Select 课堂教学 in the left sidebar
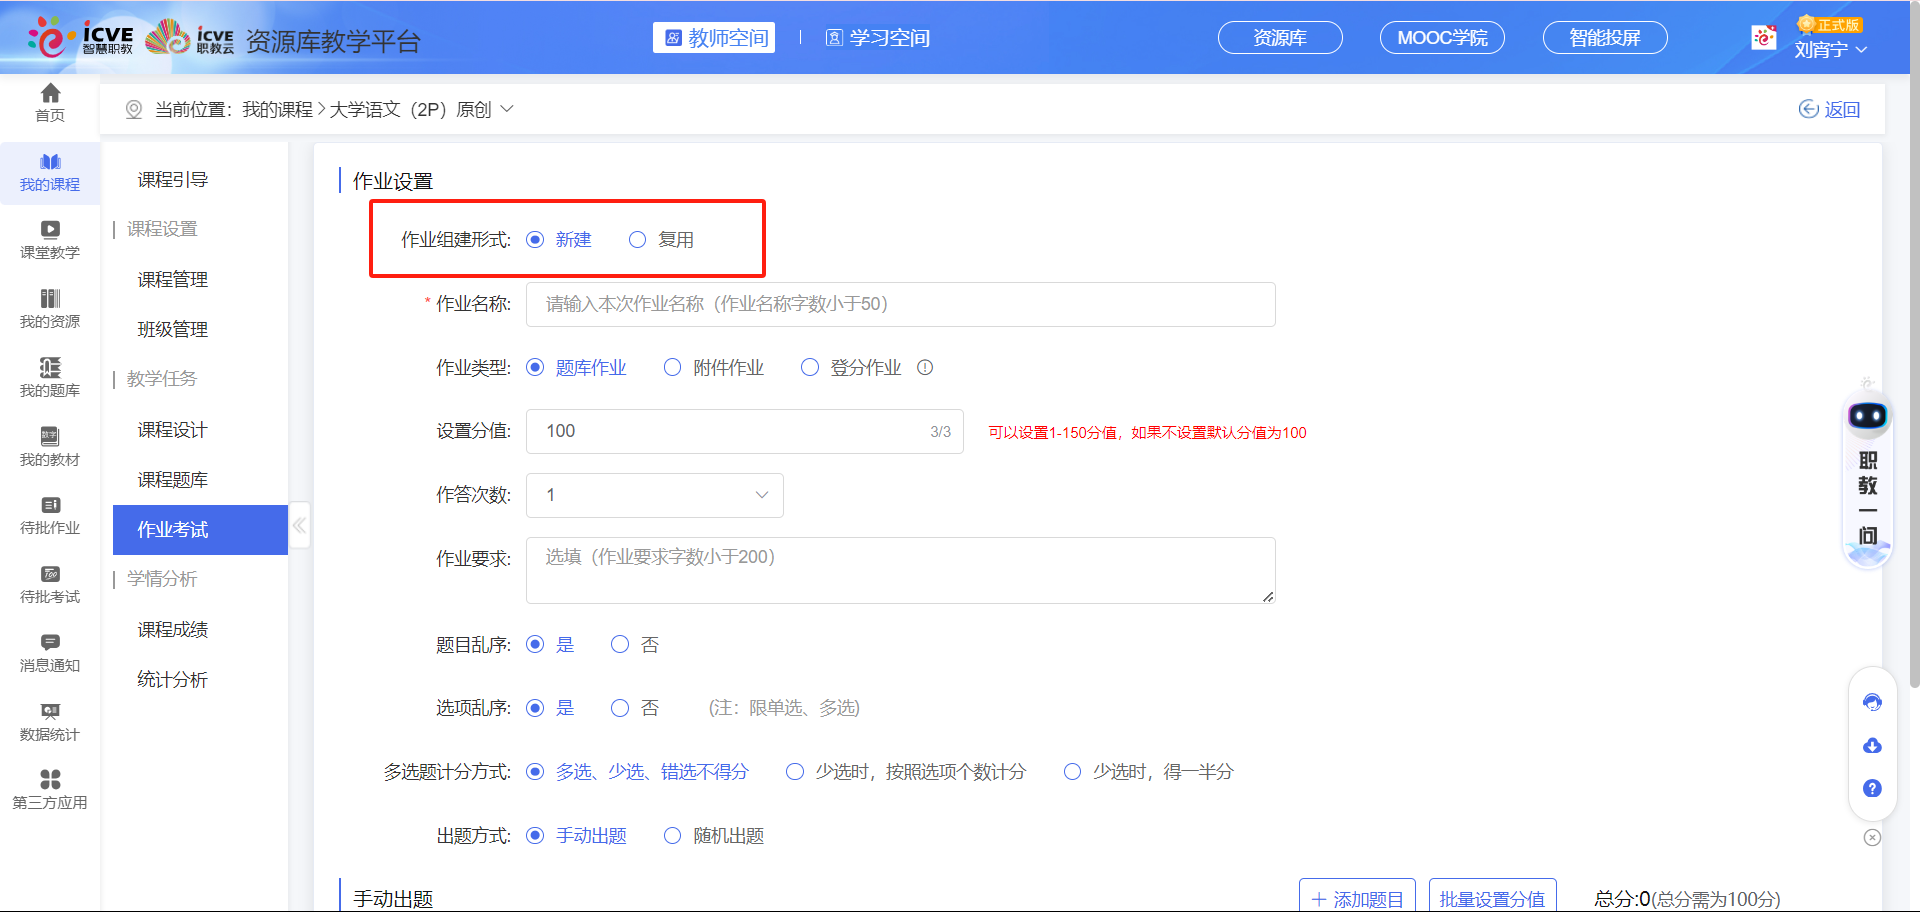The width and height of the screenshot is (1920, 912). (x=49, y=239)
